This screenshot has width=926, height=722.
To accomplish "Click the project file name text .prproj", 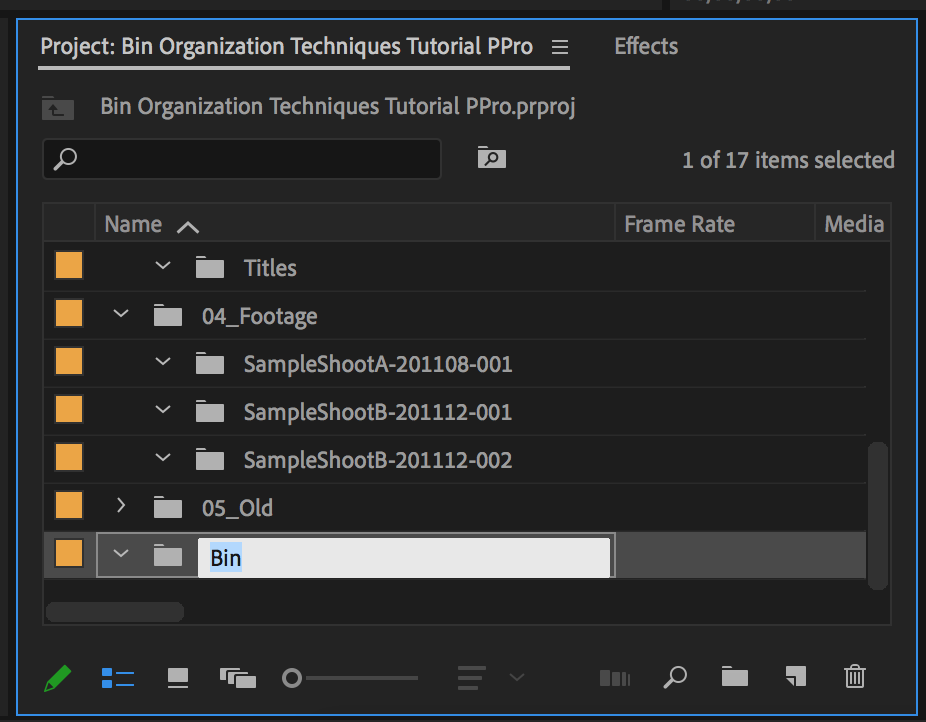I will (338, 107).
